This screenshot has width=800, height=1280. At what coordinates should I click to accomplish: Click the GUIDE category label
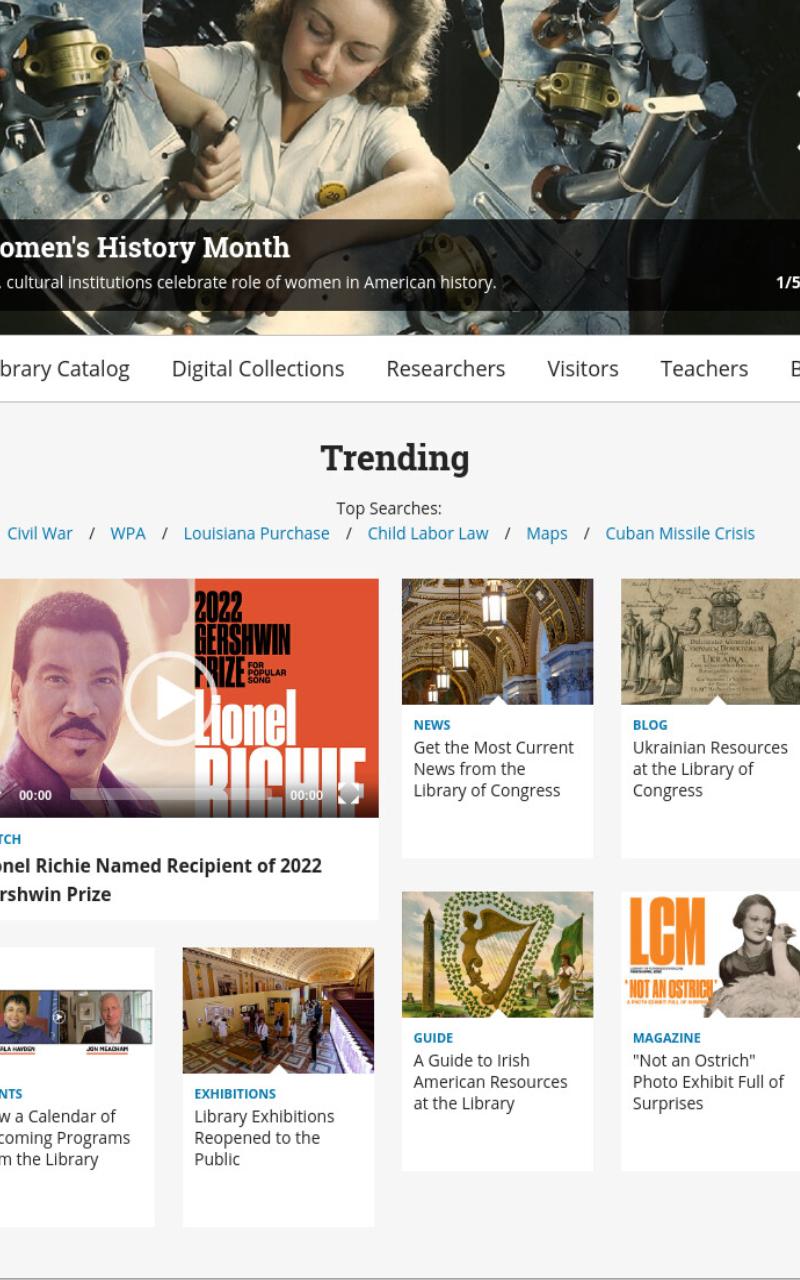coord(433,1038)
